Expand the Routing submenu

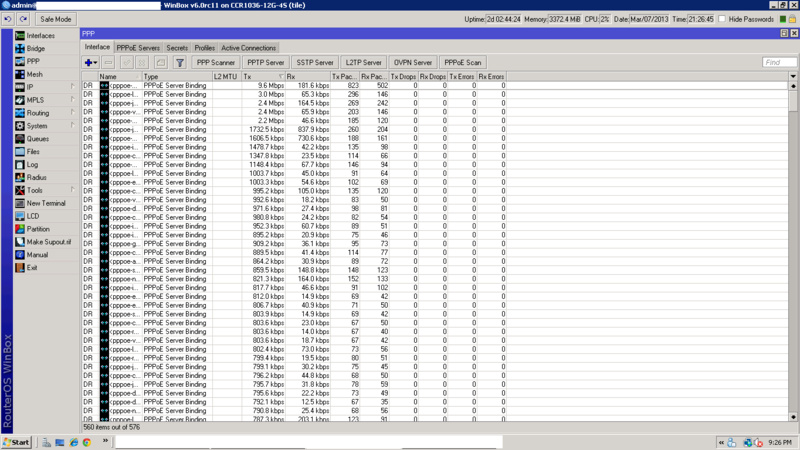coord(37,113)
